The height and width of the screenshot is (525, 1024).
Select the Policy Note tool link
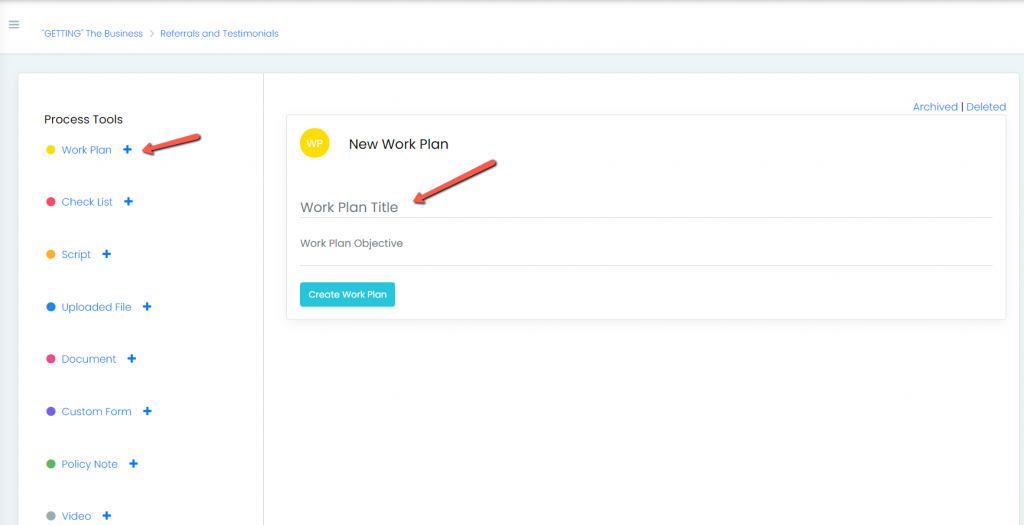[x=89, y=464]
